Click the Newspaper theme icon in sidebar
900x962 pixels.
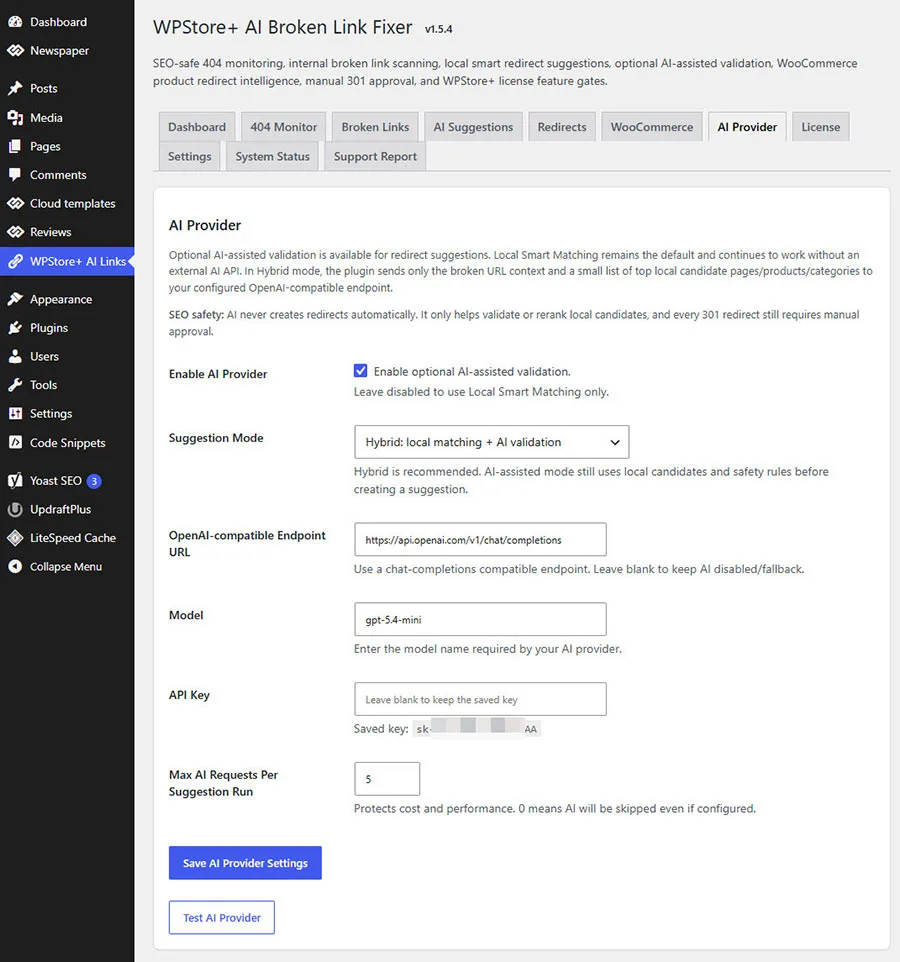click(x=15, y=50)
